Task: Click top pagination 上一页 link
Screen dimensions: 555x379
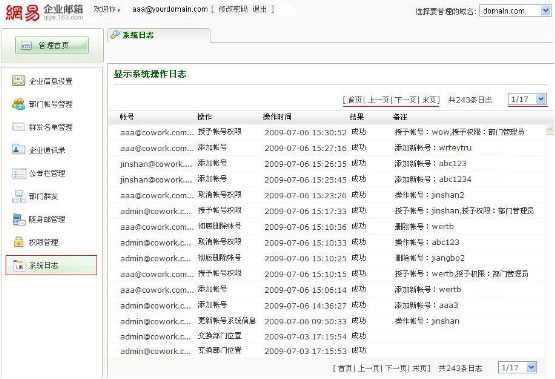Action: pos(379,100)
